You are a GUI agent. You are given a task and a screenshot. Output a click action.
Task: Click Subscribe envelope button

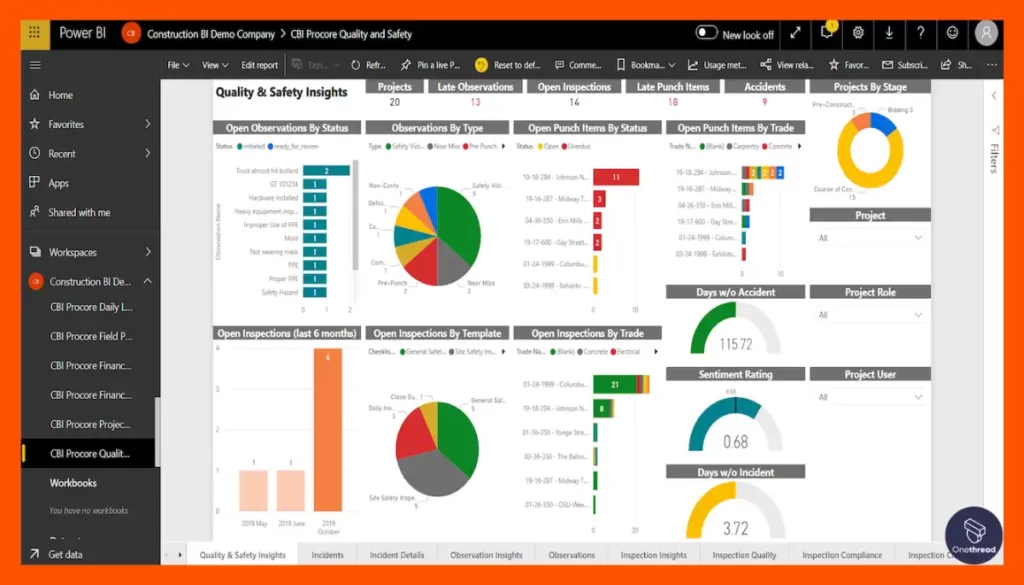pyautogui.click(x=904, y=65)
